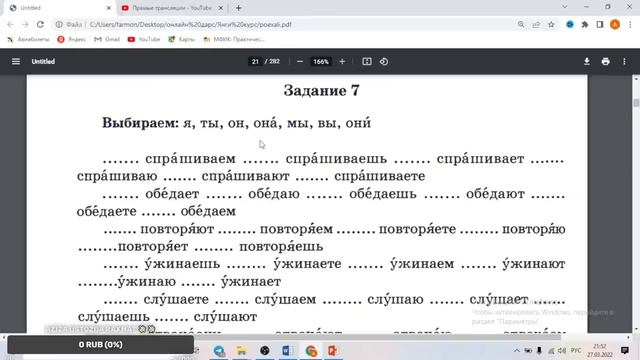Show hidden system tray icons
The image size is (640, 360).
(x=516, y=351)
